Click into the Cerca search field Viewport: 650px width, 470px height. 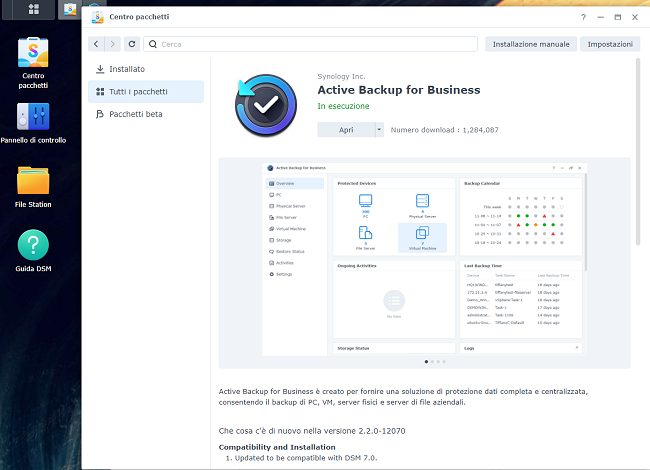coord(310,44)
